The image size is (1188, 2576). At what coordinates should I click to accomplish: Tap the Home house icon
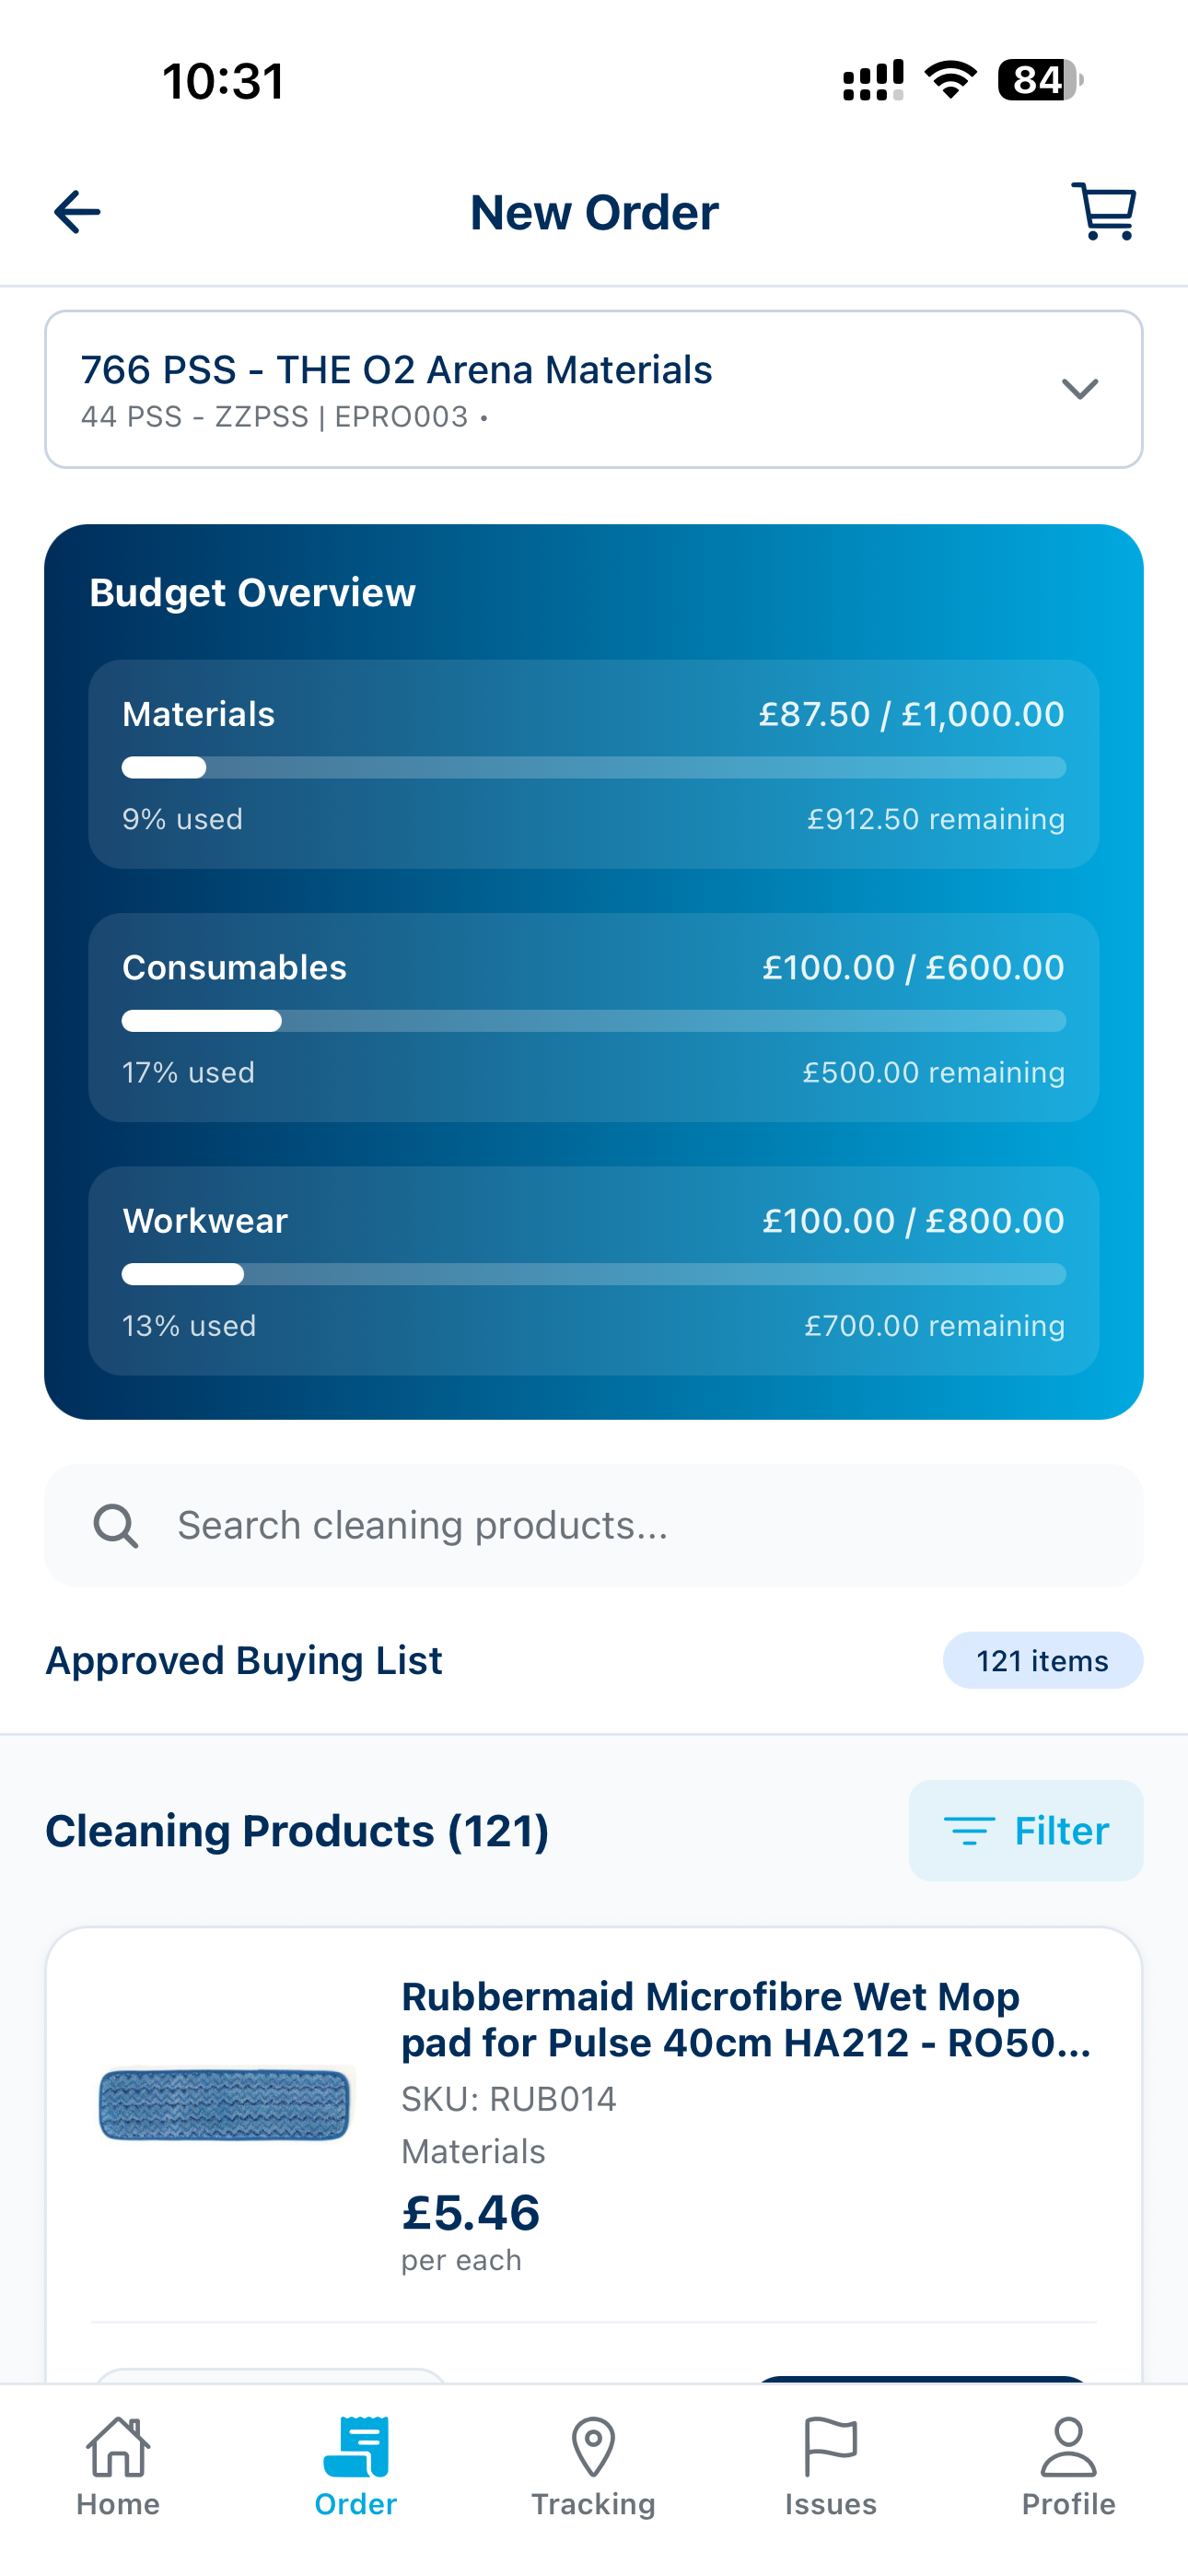point(118,2446)
